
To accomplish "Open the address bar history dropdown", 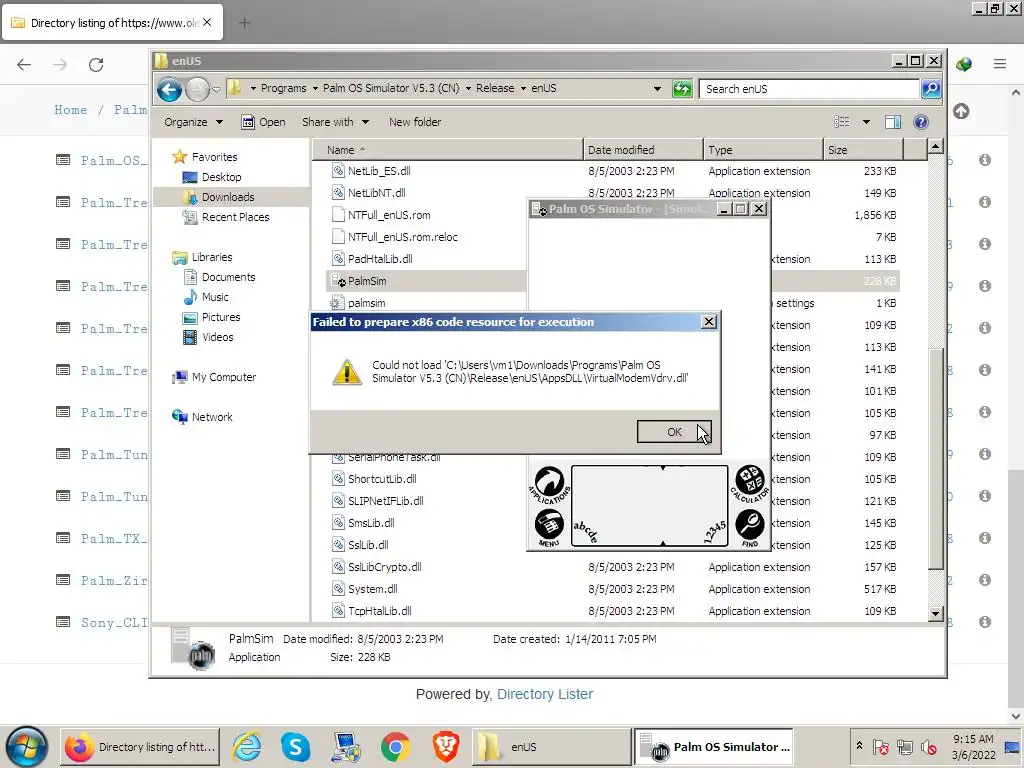I will 657,89.
